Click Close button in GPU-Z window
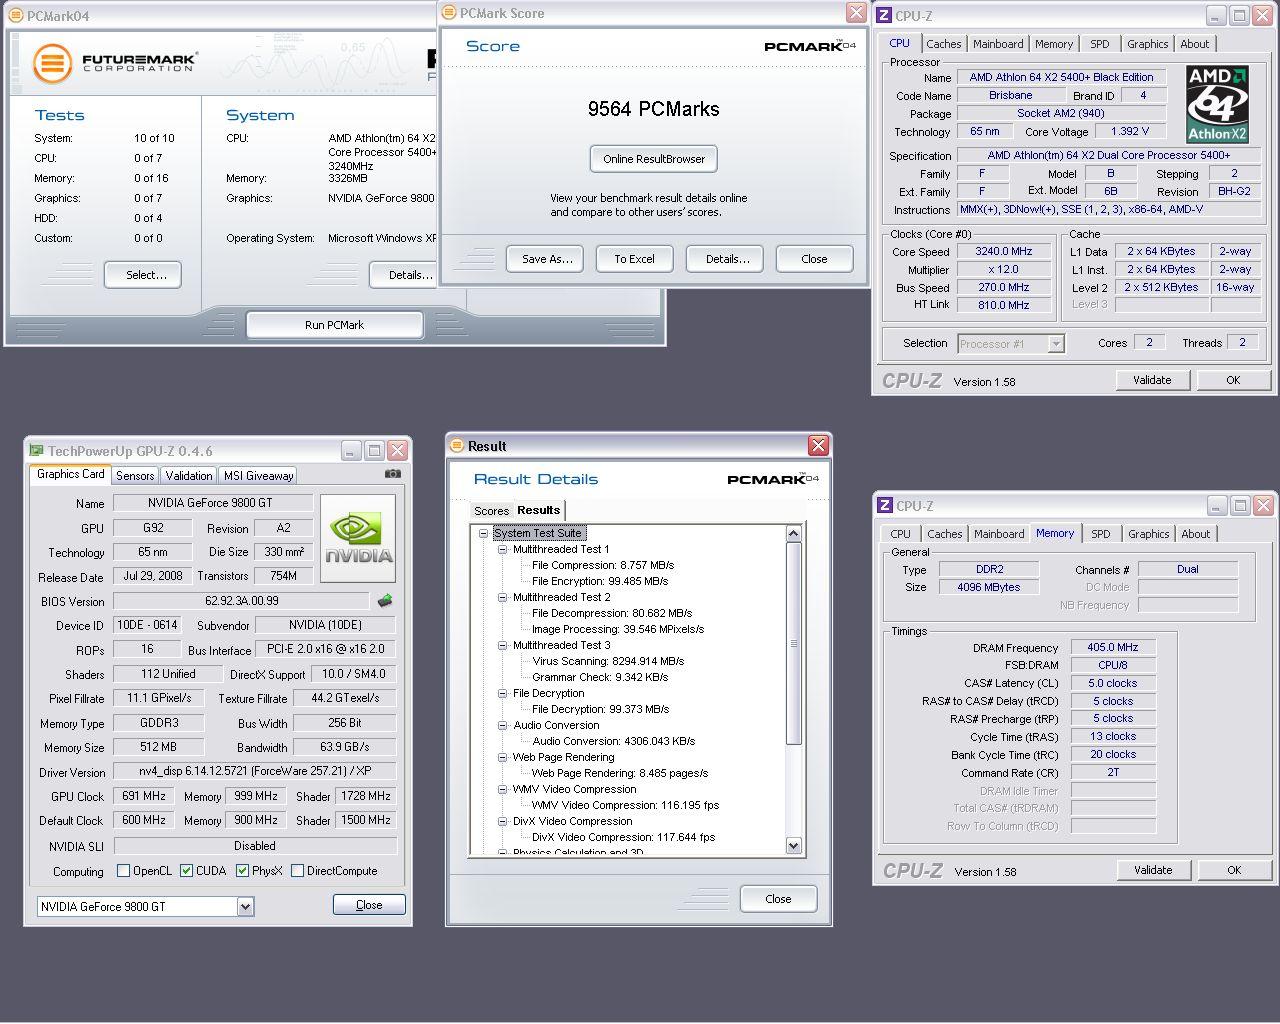 (x=369, y=905)
